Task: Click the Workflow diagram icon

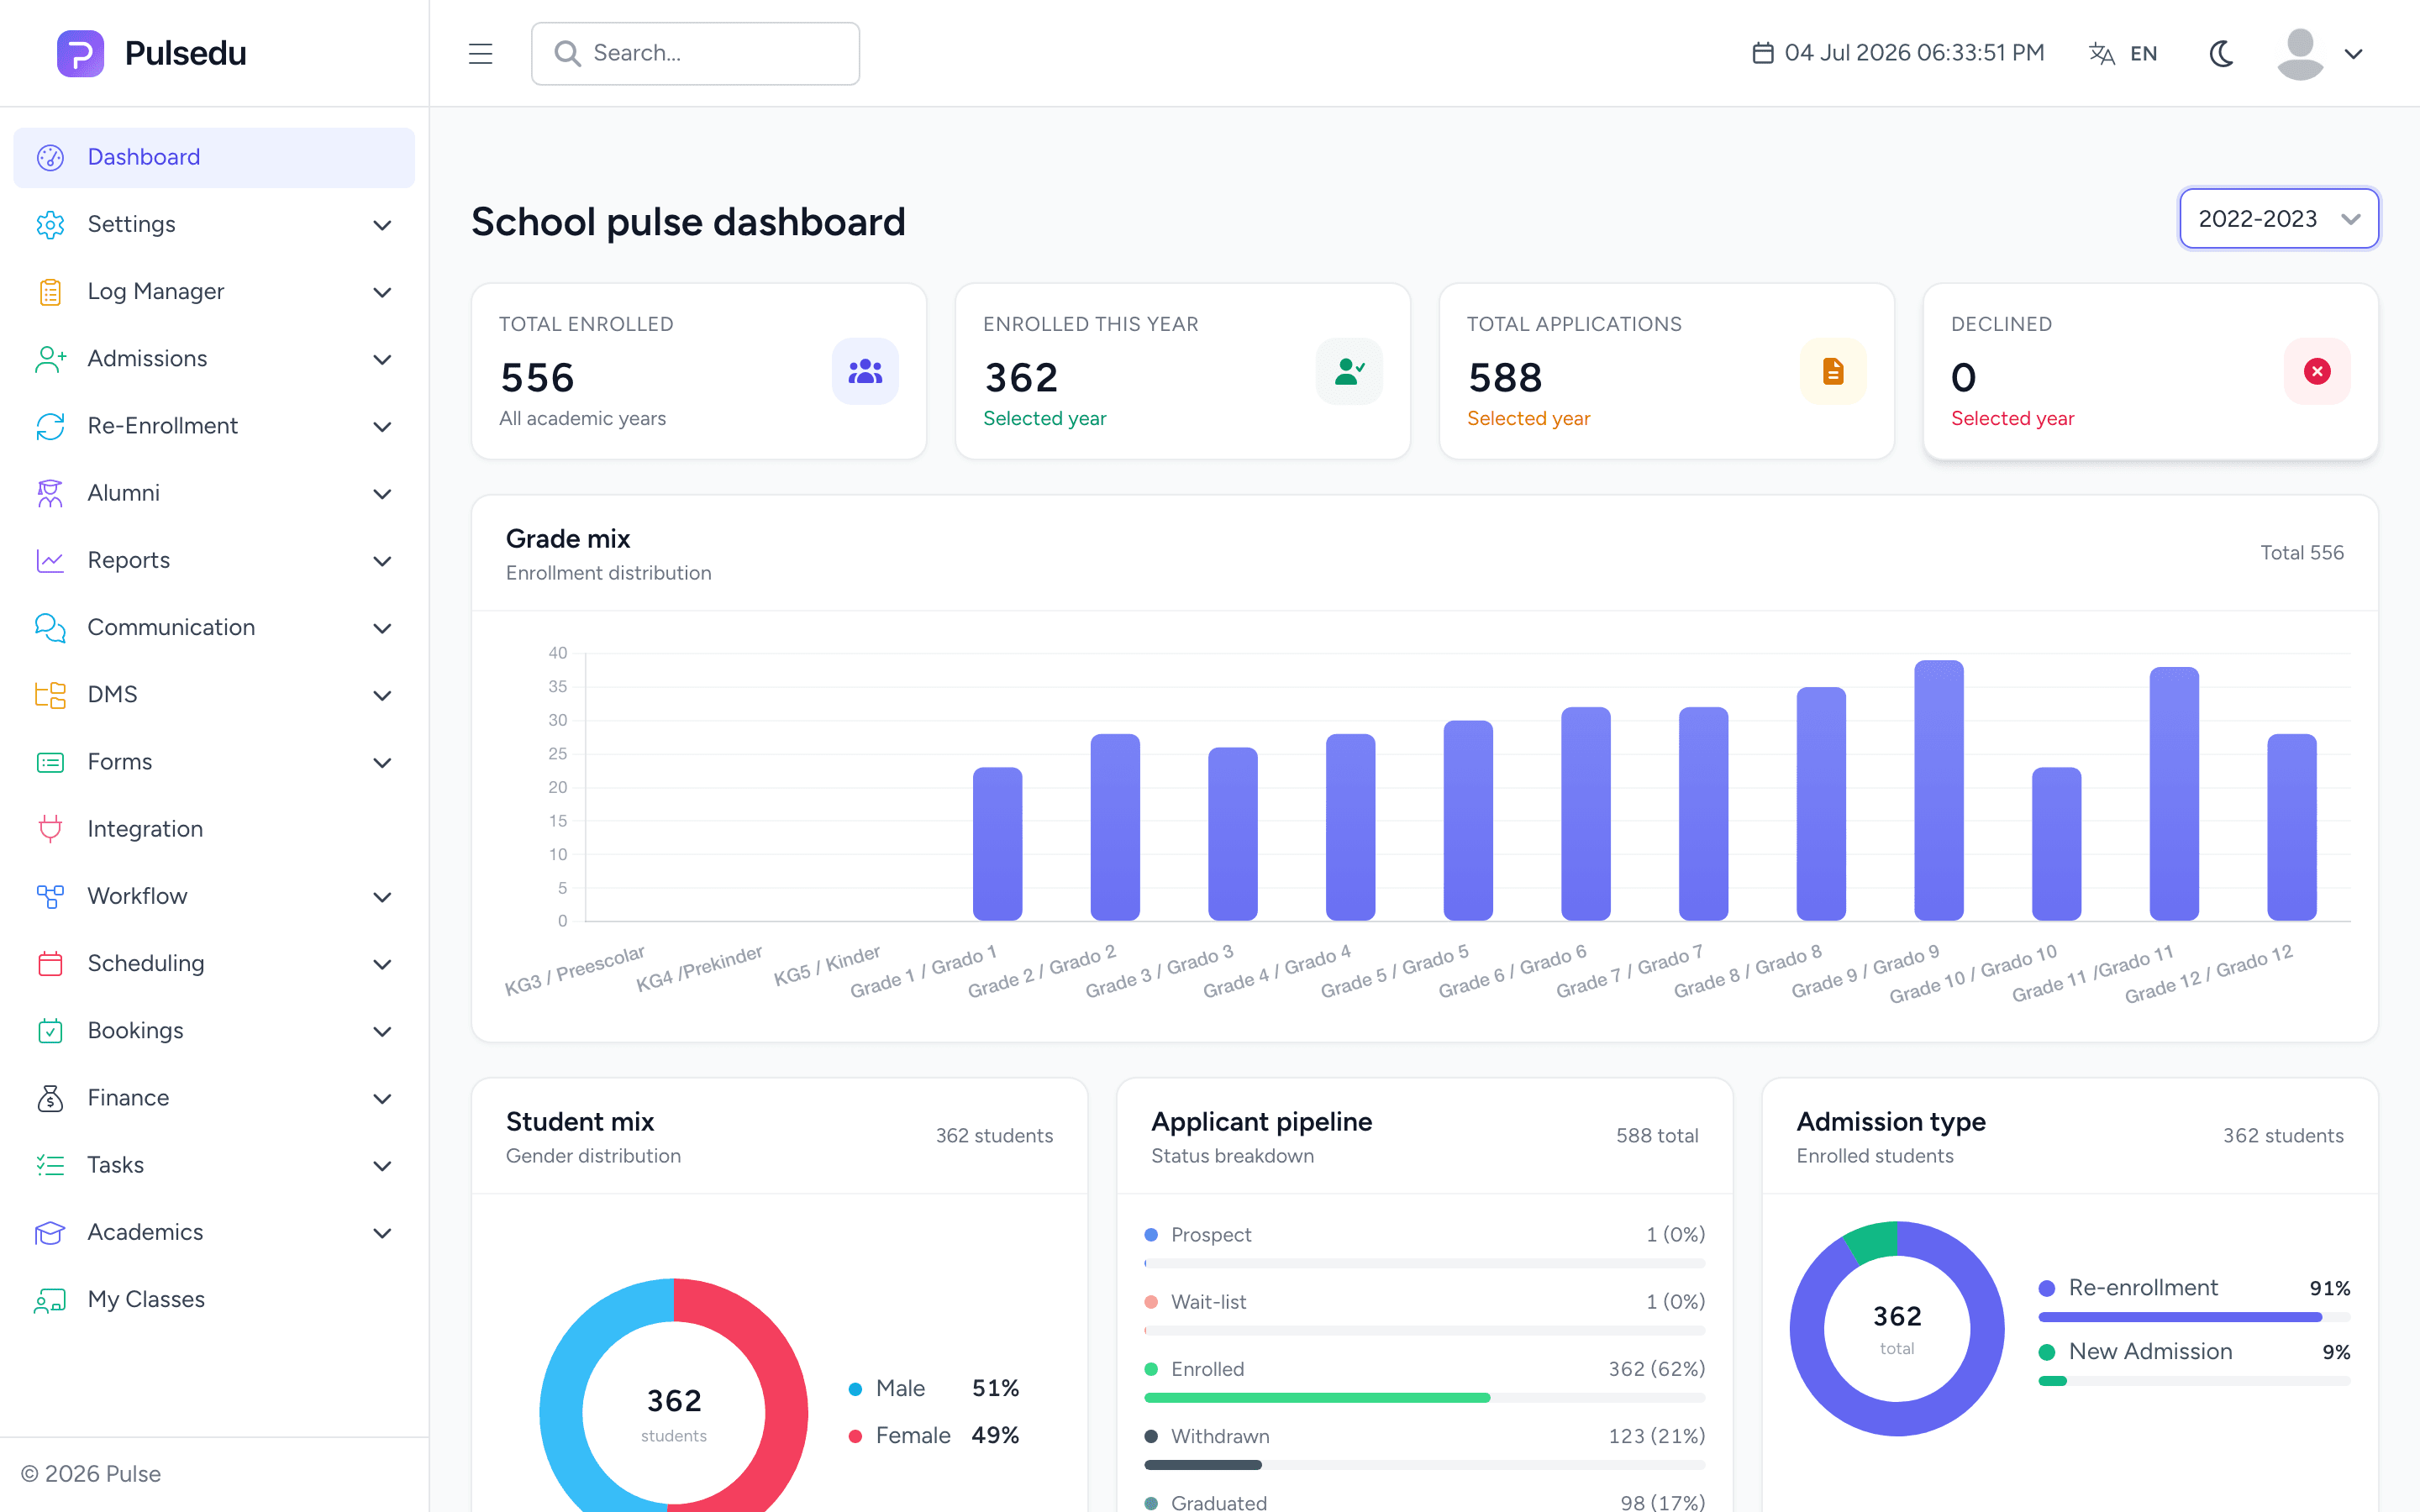Action: [50, 896]
